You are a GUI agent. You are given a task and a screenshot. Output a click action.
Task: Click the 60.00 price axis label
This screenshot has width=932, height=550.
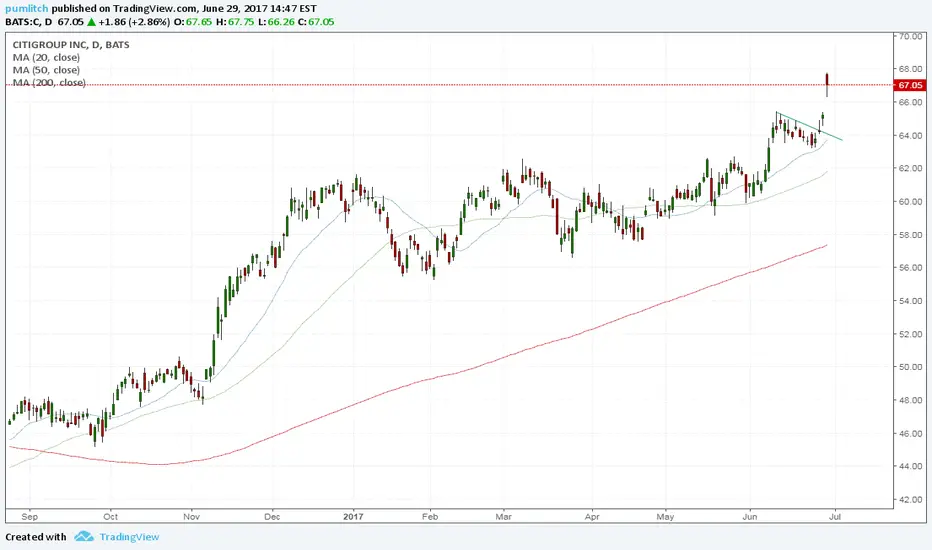pyautogui.click(x=910, y=202)
